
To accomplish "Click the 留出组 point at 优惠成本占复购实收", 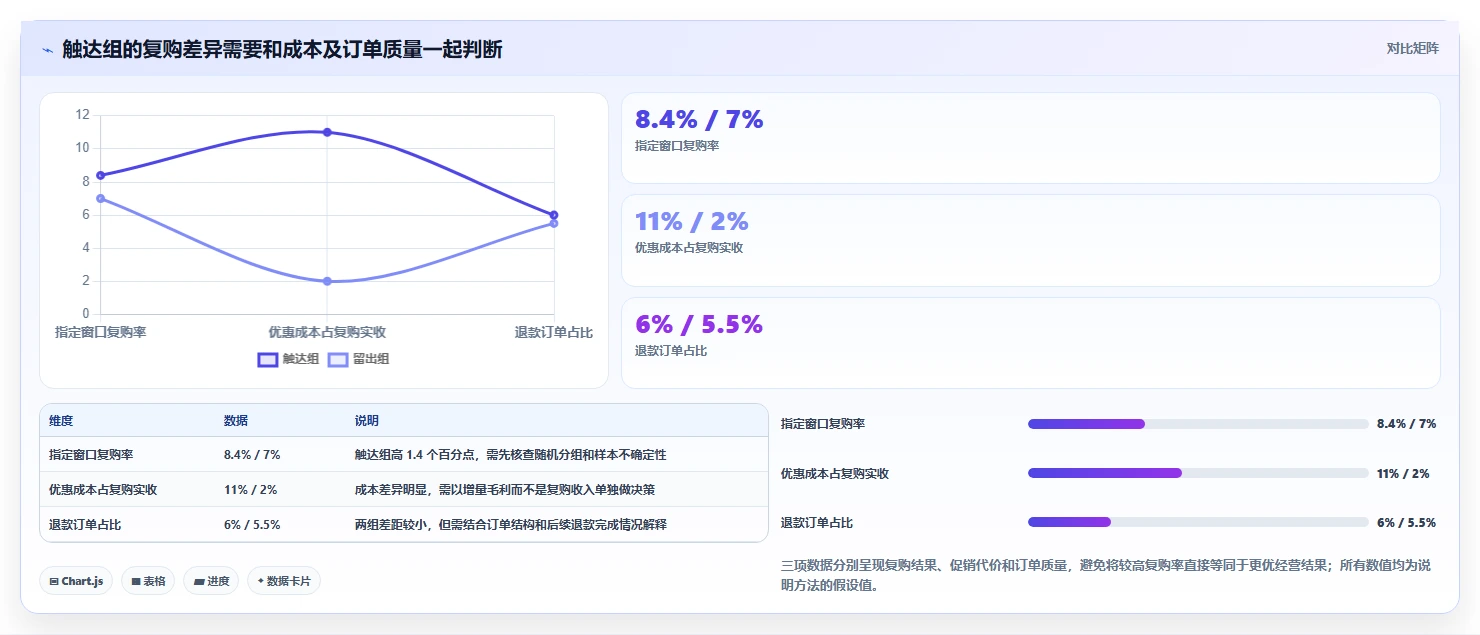I will [x=327, y=281].
